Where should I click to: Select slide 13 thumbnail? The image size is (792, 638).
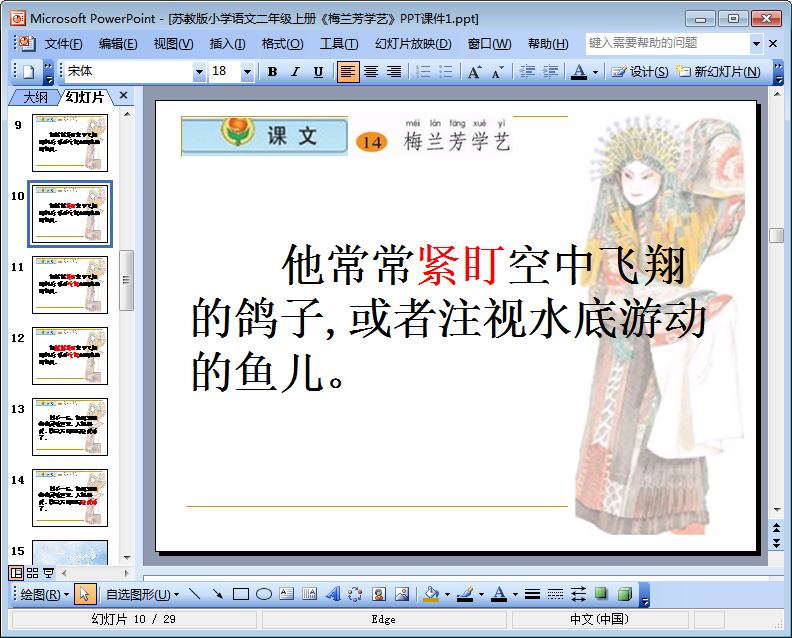pyautogui.click(x=70, y=427)
